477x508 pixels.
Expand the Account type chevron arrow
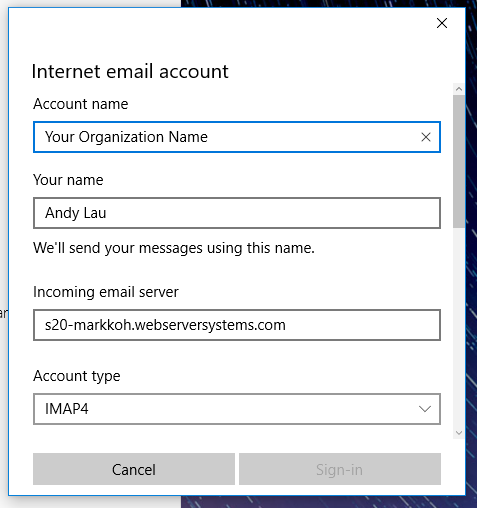tap(425, 409)
